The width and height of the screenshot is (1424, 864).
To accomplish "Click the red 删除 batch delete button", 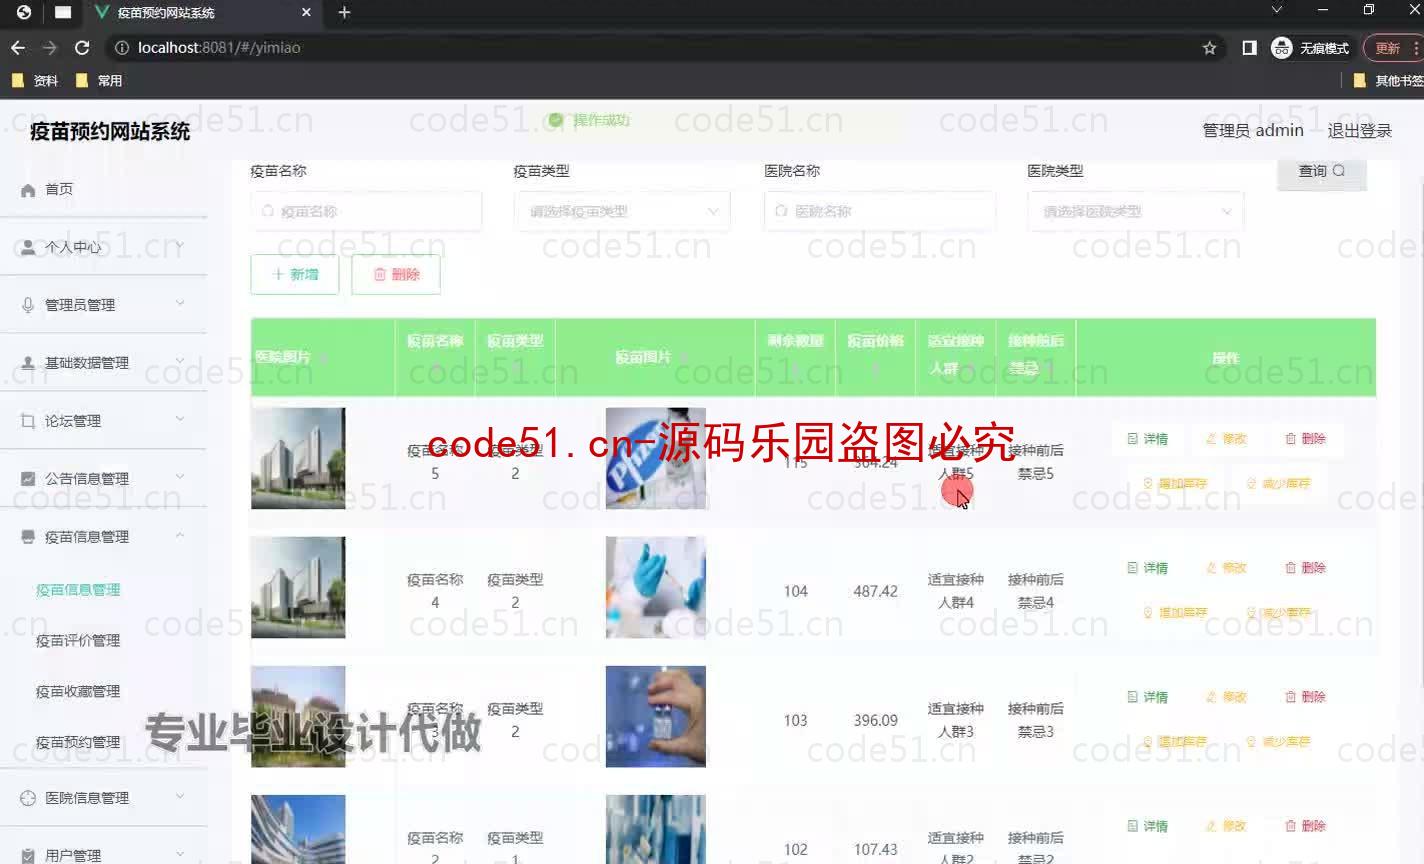I will 396,275.
